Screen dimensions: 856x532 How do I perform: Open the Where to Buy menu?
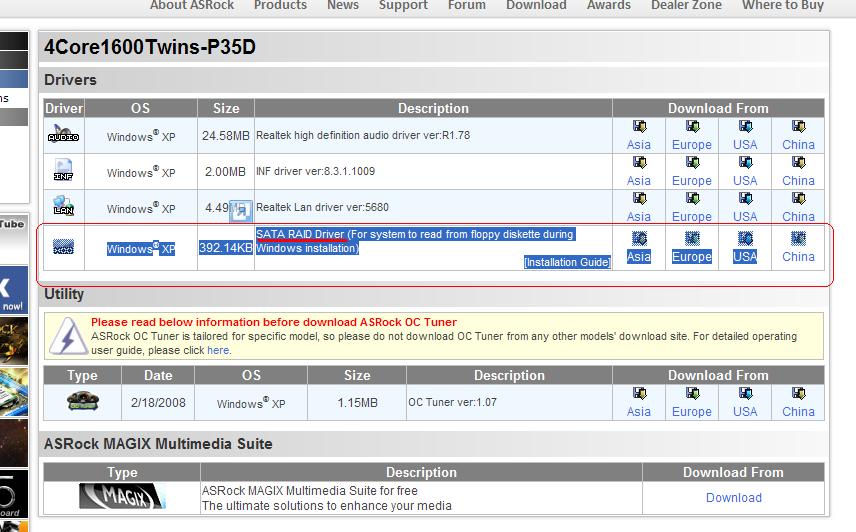pos(783,5)
